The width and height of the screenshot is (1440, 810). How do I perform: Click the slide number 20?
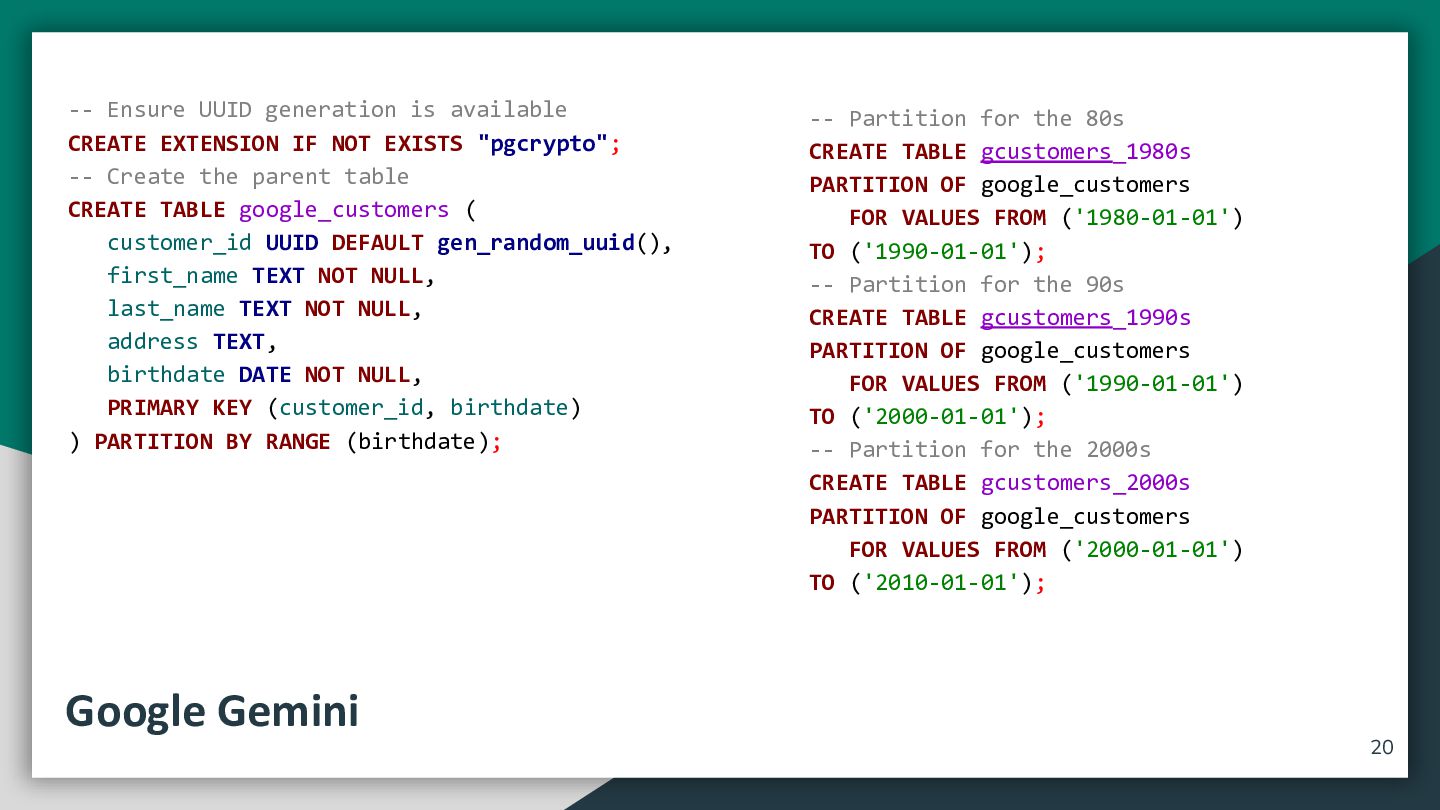[x=1381, y=747]
